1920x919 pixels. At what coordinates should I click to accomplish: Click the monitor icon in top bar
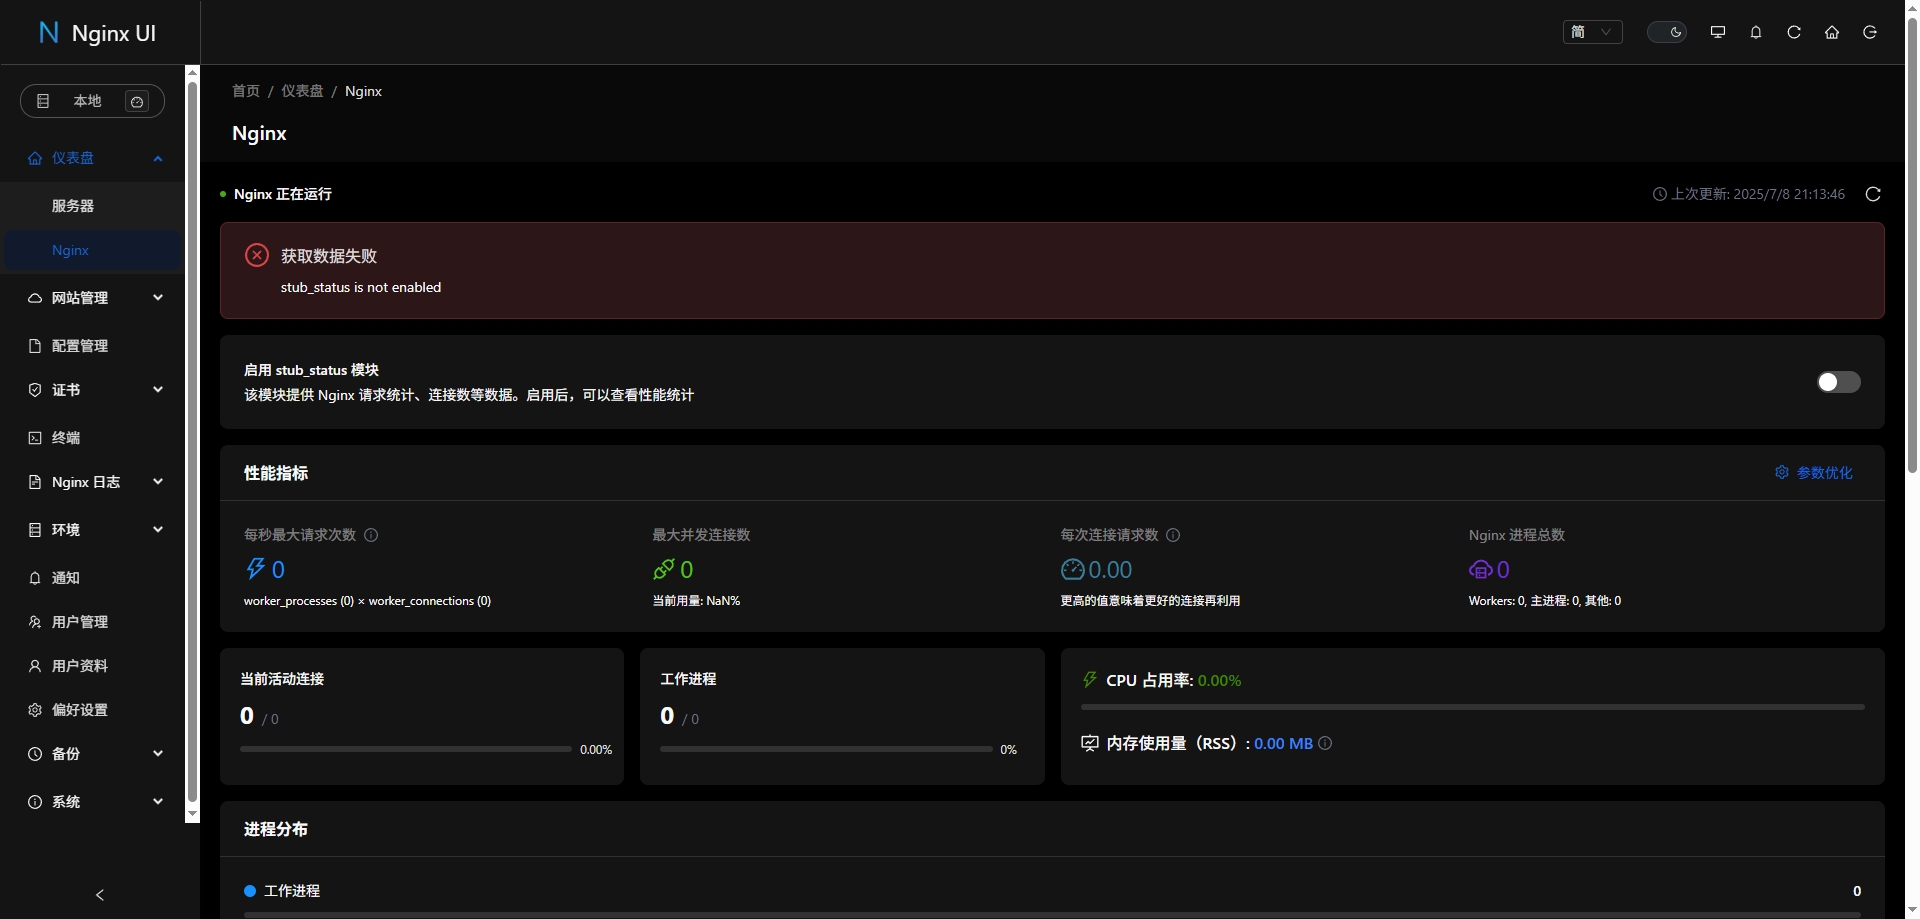click(1718, 32)
